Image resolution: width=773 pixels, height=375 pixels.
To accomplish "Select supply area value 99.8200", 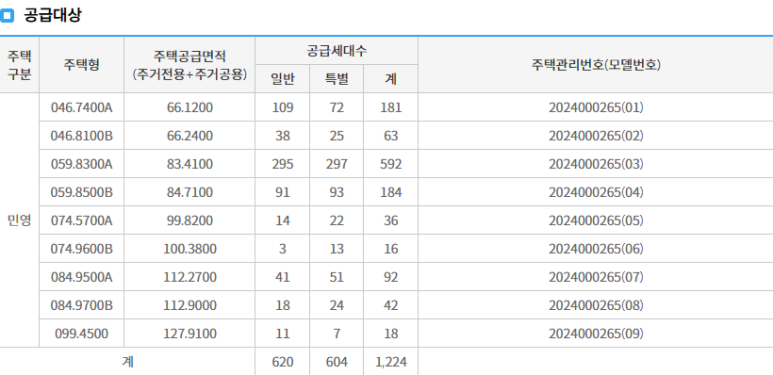I will (190, 221).
